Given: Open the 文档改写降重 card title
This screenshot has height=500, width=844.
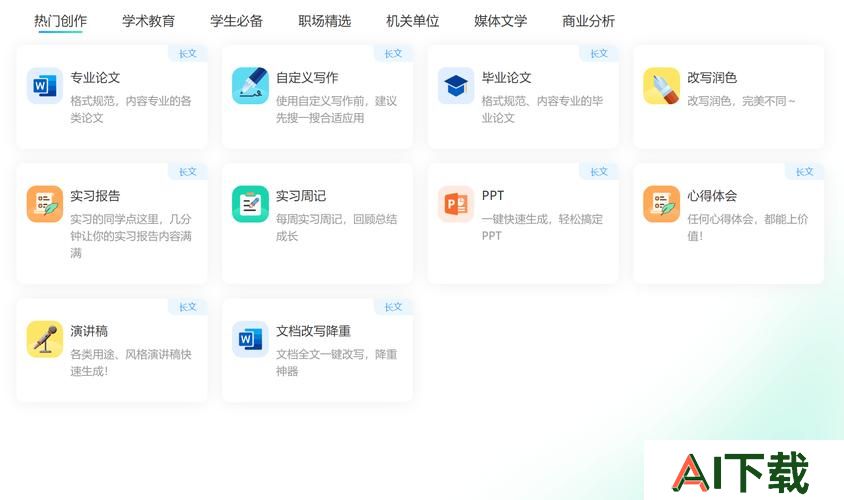Looking at the screenshot, I should 313,331.
